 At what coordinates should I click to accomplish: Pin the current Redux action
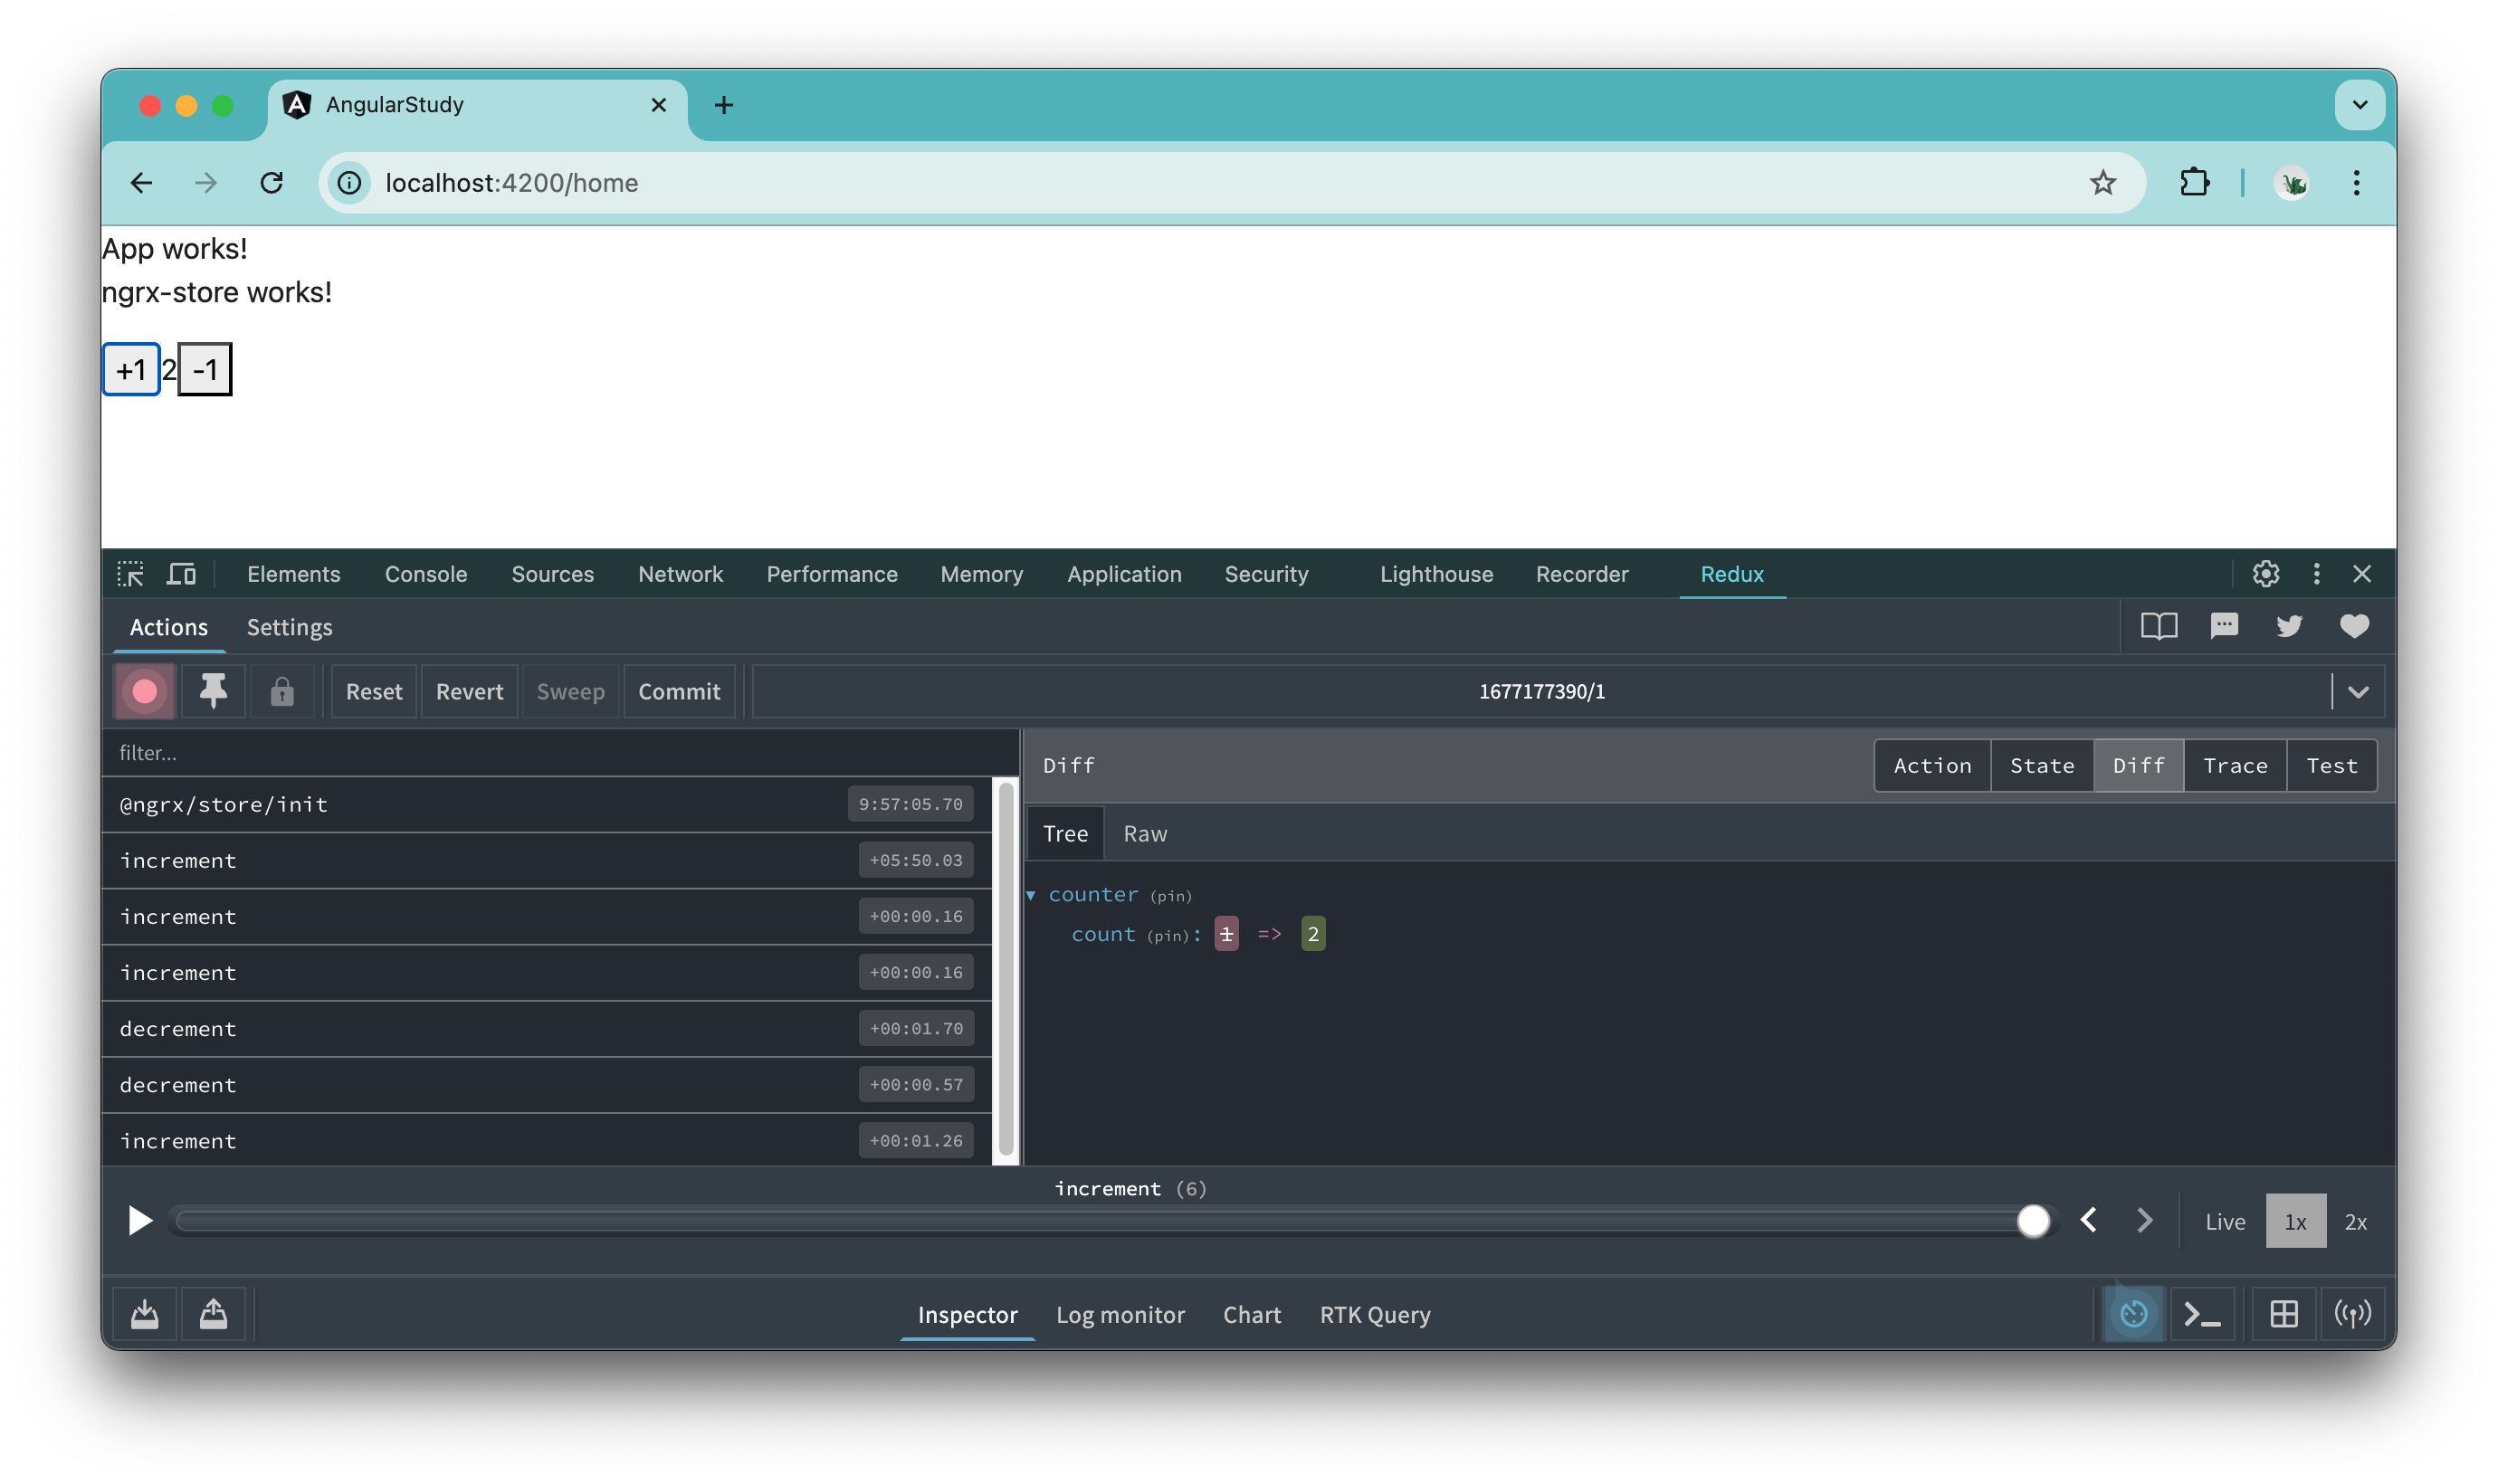point(213,691)
